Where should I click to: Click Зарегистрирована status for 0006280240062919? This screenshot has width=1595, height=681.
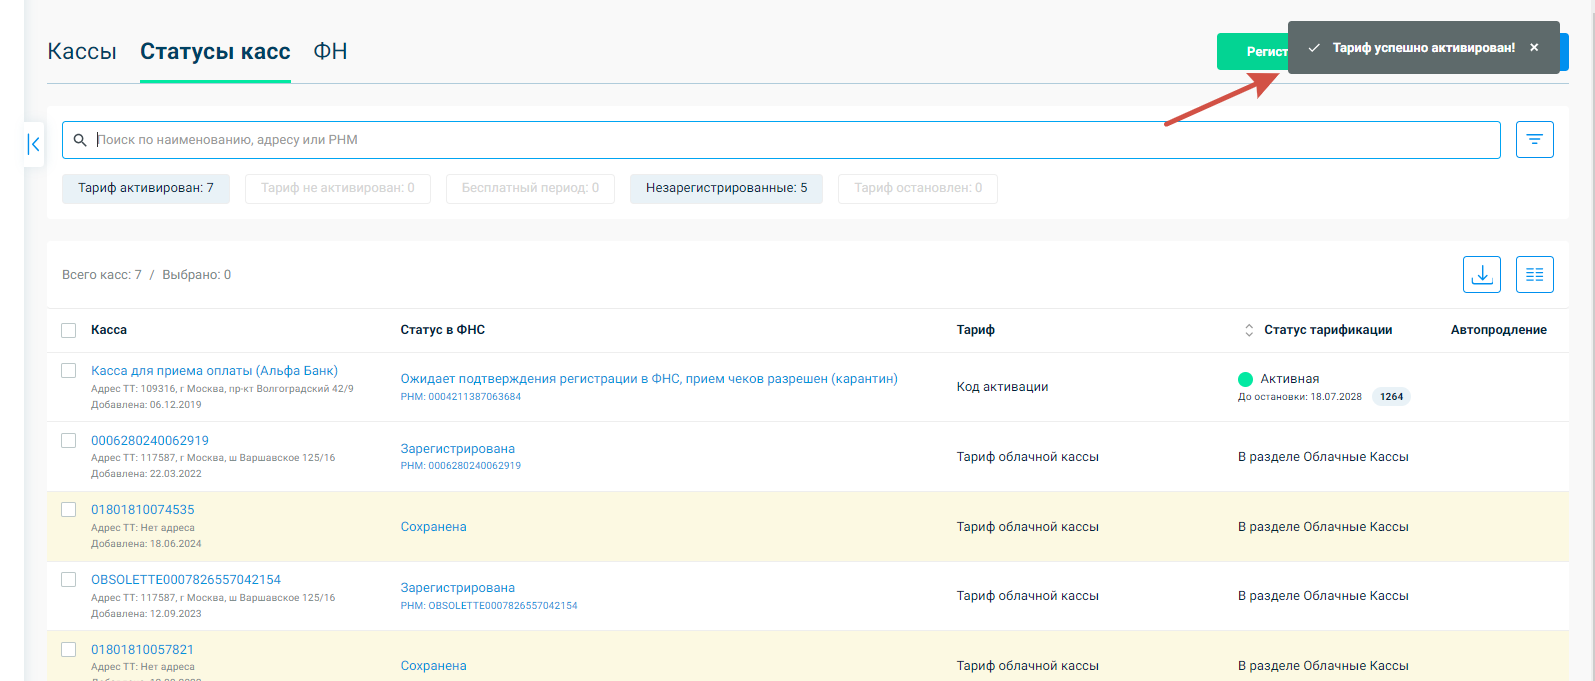[458, 449]
